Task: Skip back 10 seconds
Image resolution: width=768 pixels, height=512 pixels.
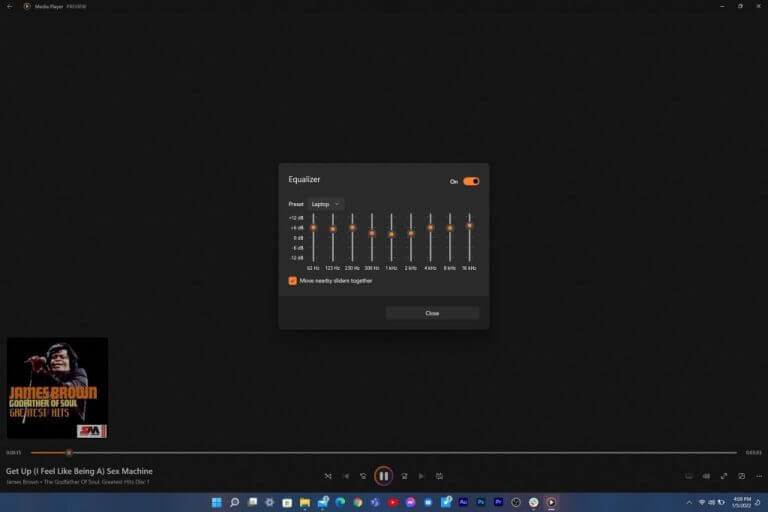Action: click(363, 476)
